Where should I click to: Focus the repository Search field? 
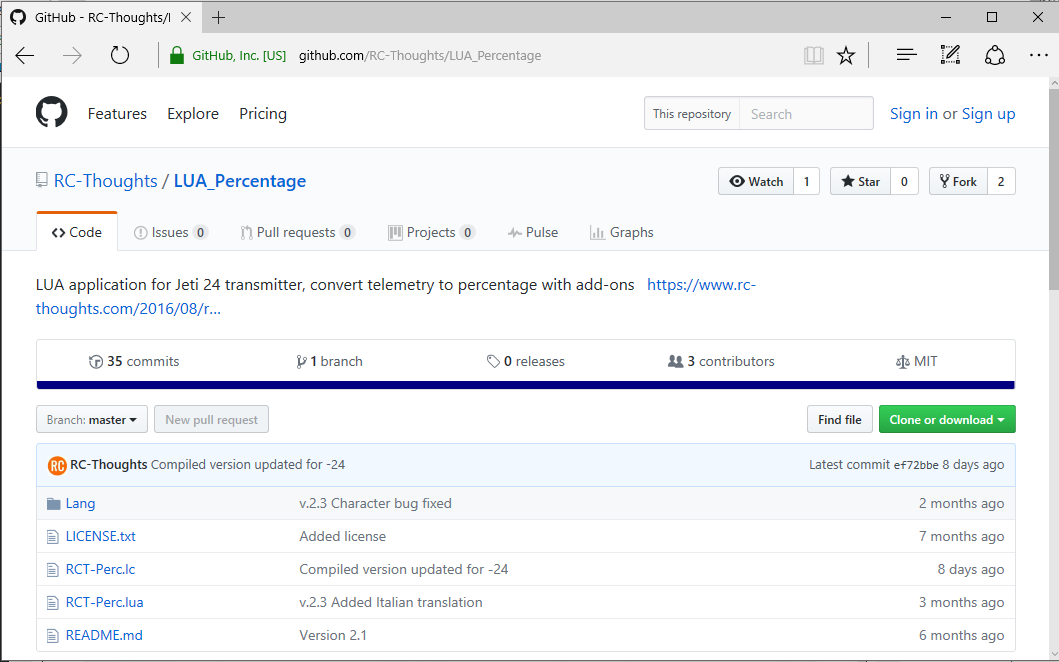click(x=806, y=113)
